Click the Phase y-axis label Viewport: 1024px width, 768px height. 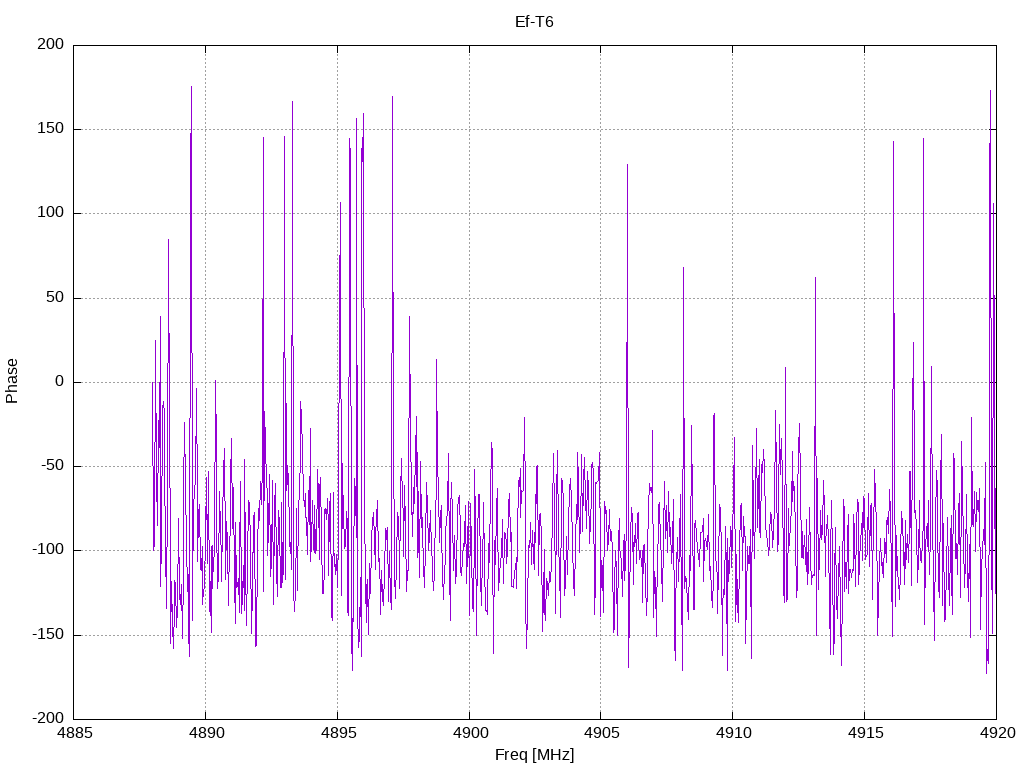point(12,381)
